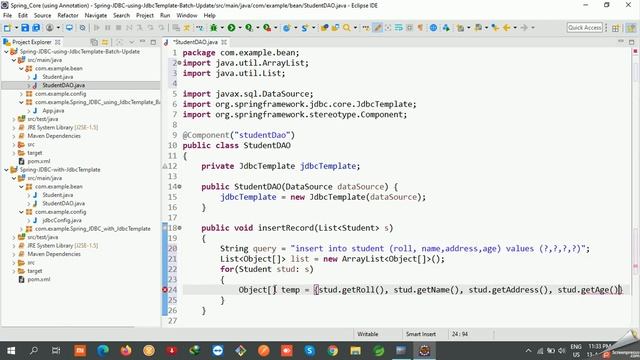Open dropdown arrow beside New wizard icon
640x360 pixels.
click(x=16, y=28)
